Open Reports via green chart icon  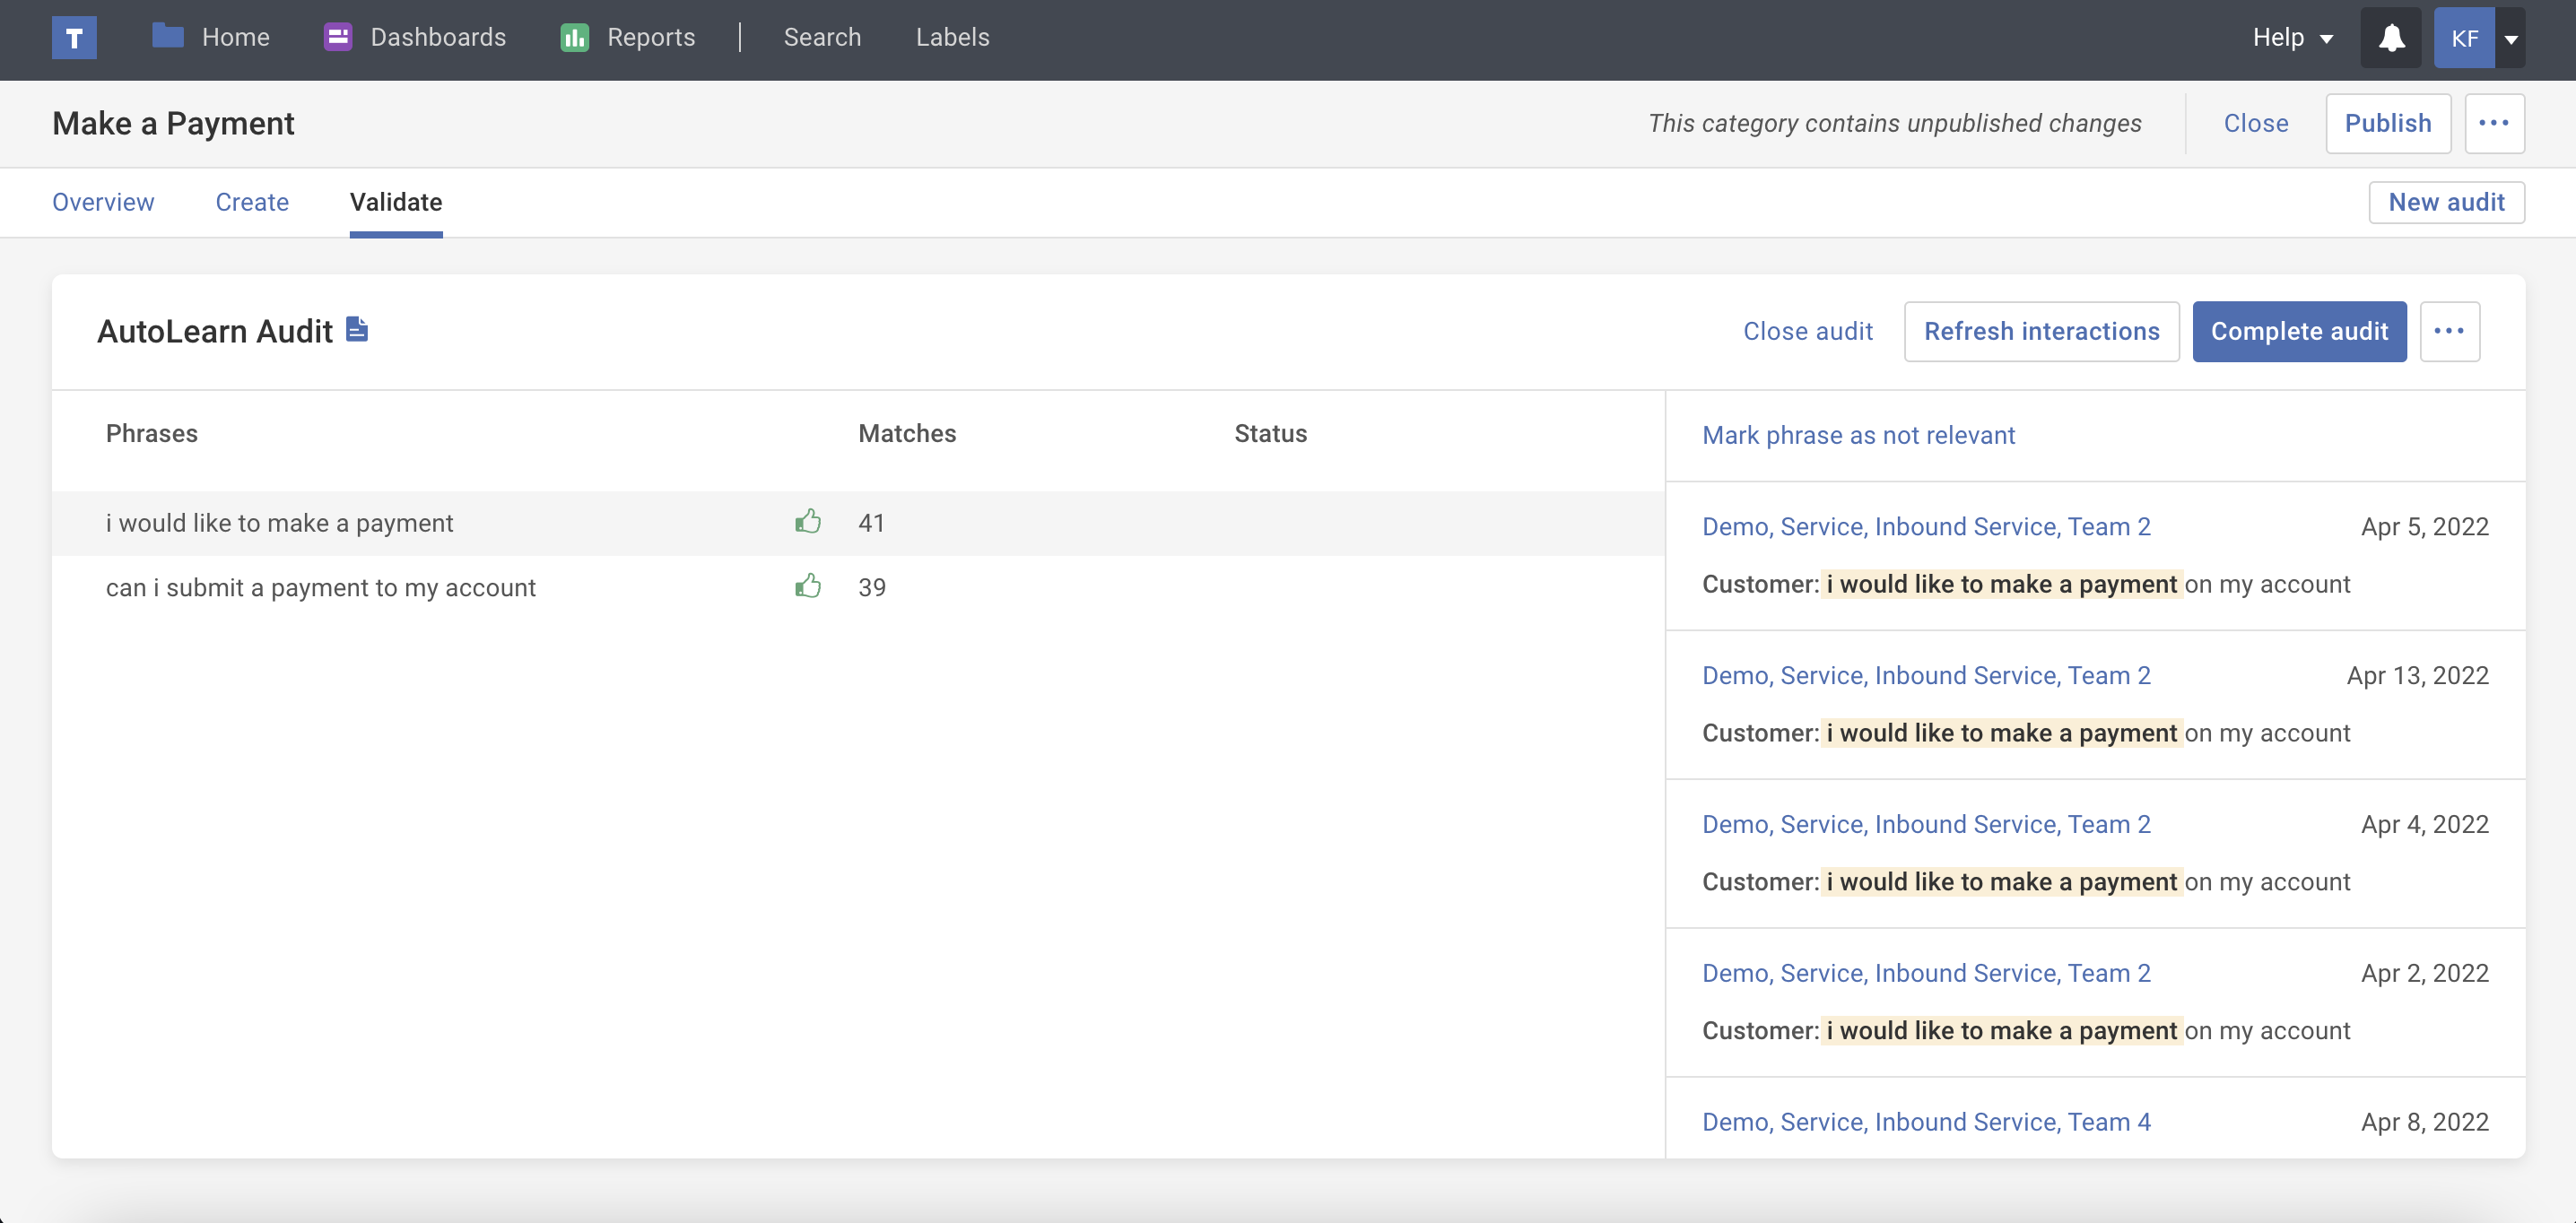574,37
